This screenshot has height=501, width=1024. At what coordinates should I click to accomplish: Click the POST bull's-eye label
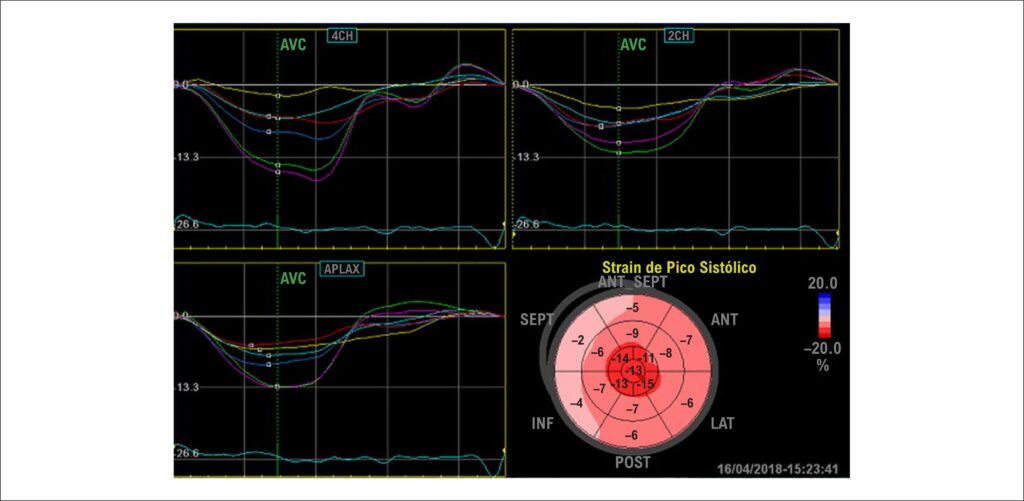click(632, 462)
